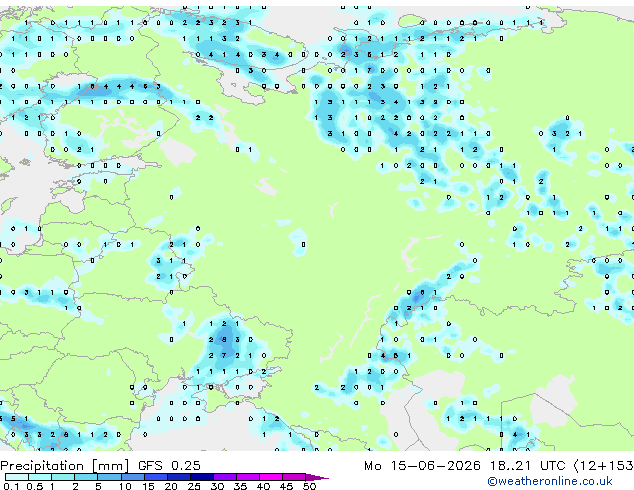Click the legend label "50"

pyautogui.click(x=309, y=486)
